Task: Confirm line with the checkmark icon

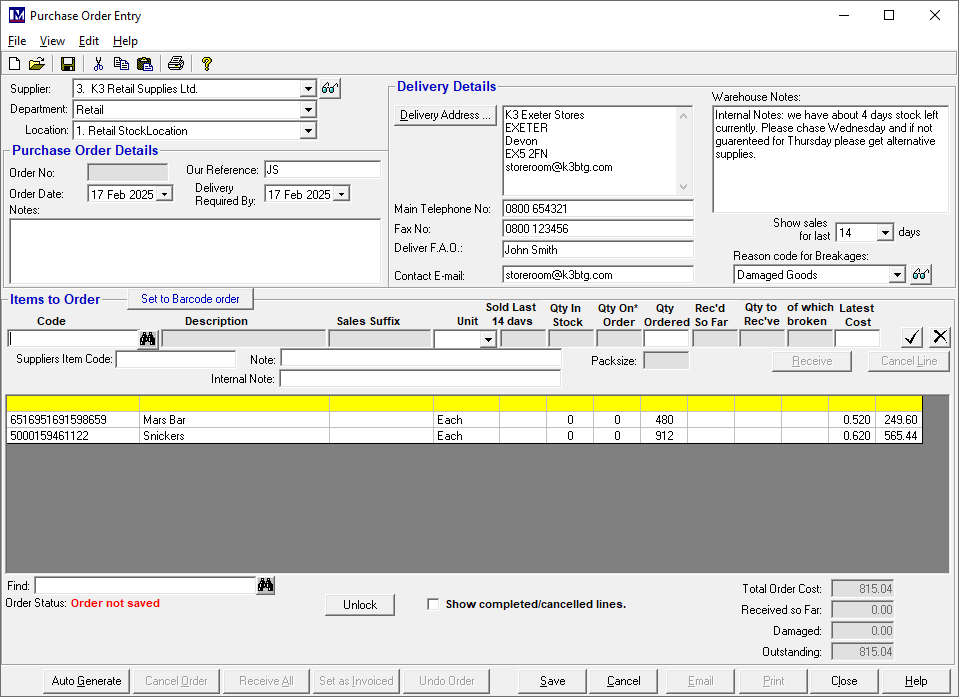Action: coord(912,337)
